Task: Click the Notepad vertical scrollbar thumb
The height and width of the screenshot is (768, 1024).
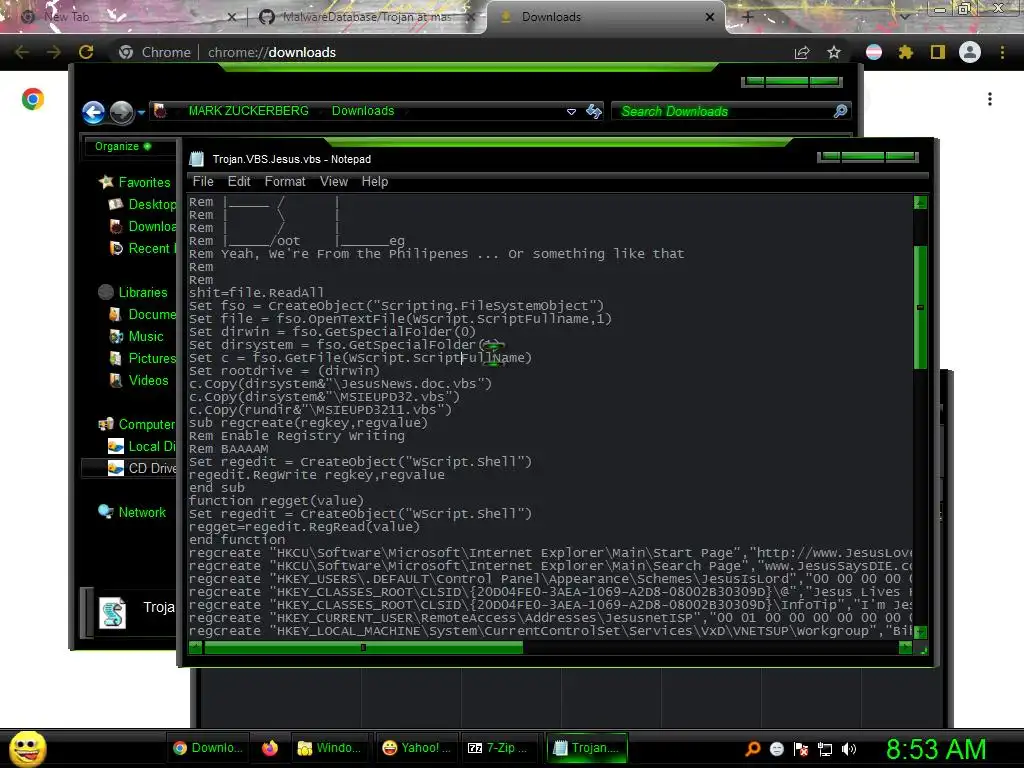Action: pyautogui.click(x=920, y=307)
